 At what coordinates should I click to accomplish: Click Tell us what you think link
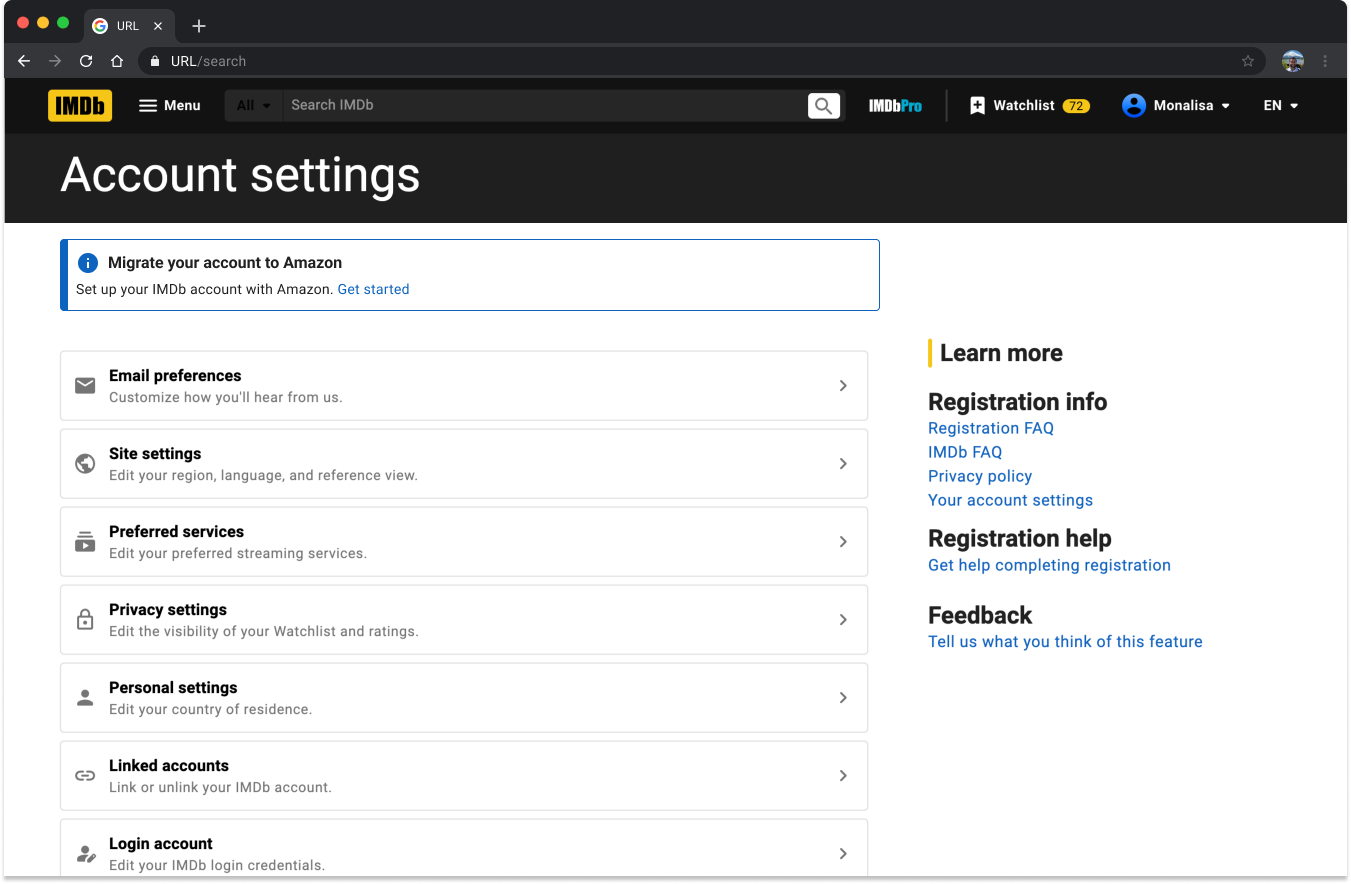point(1065,642)
